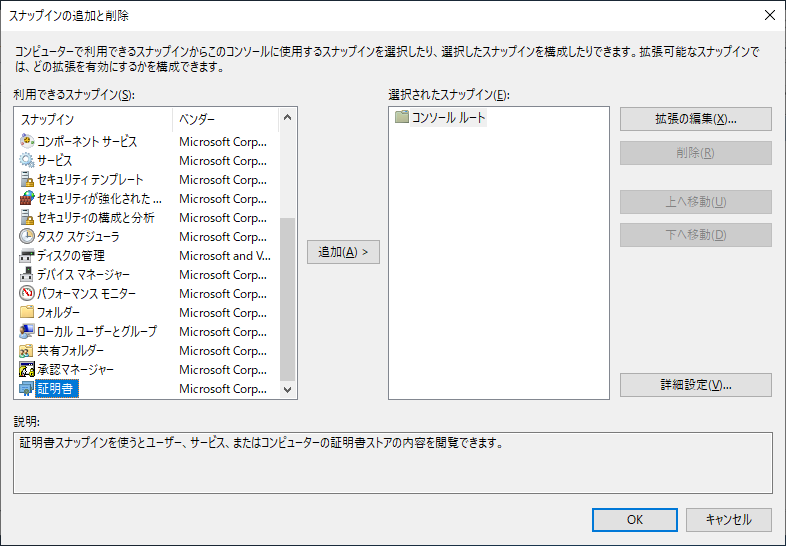Select the サービス row text
Screen dimensions: 786x546
pyautogui.click(x=55, y=160)
